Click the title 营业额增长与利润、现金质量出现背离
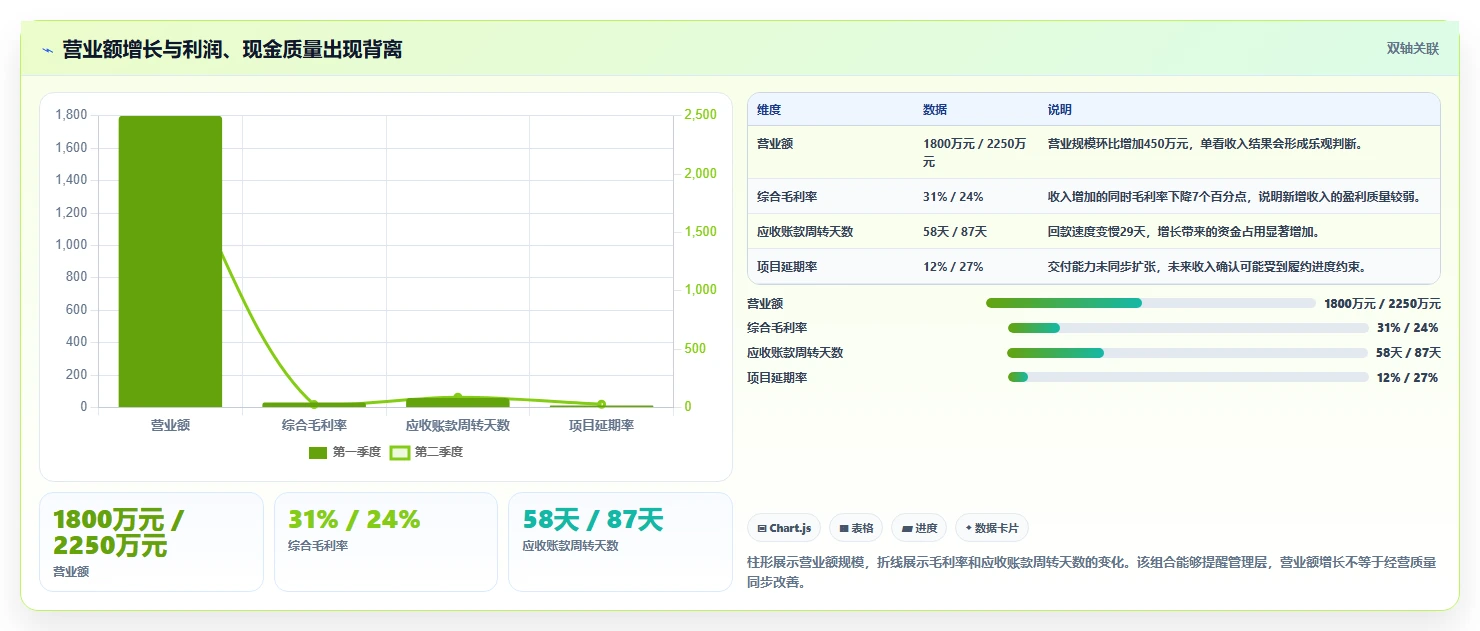The width and height of the screenshot is (1480, 631). click(x=232, y=49)
